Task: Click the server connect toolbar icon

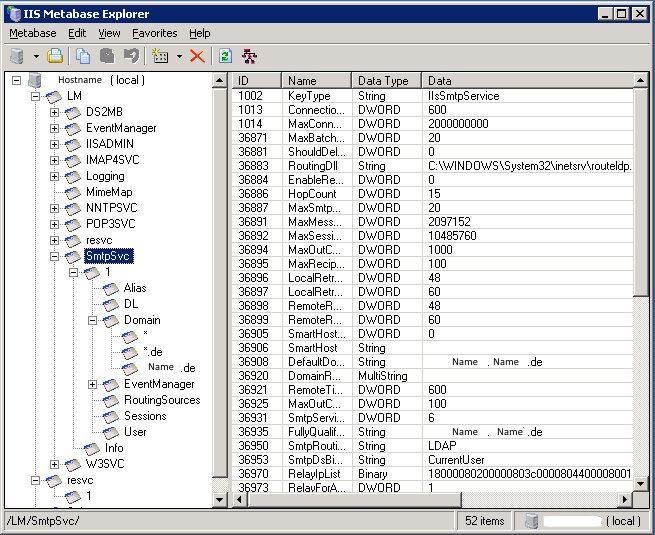Action: 18,56
